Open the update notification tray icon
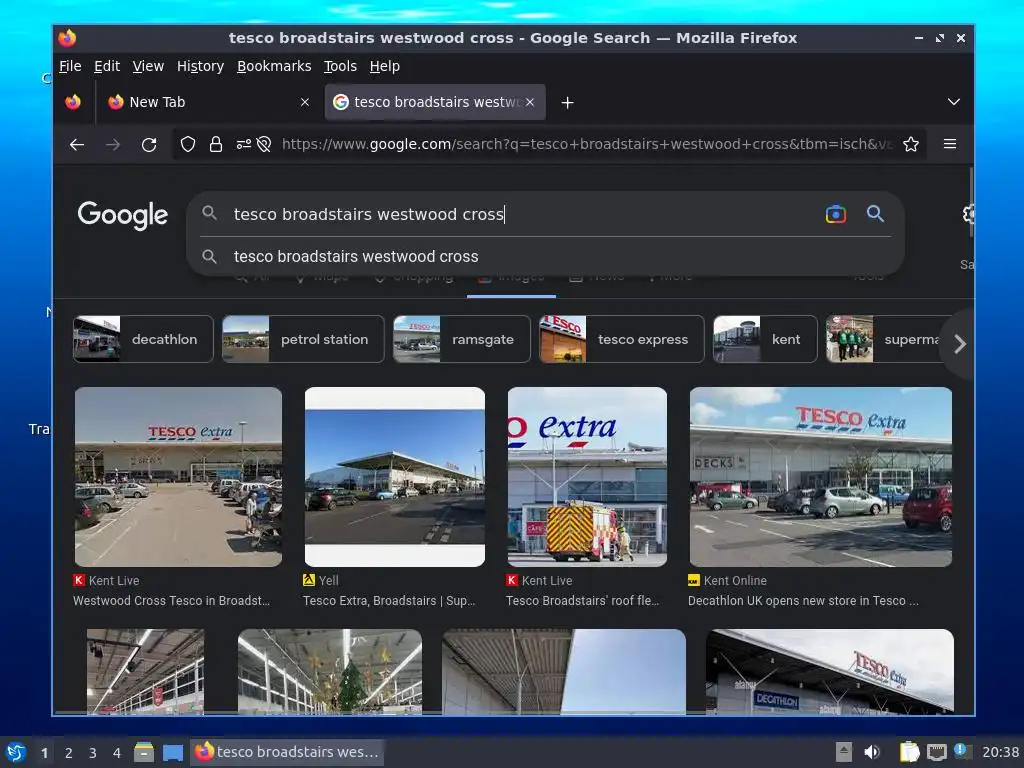 click(962, 751)
